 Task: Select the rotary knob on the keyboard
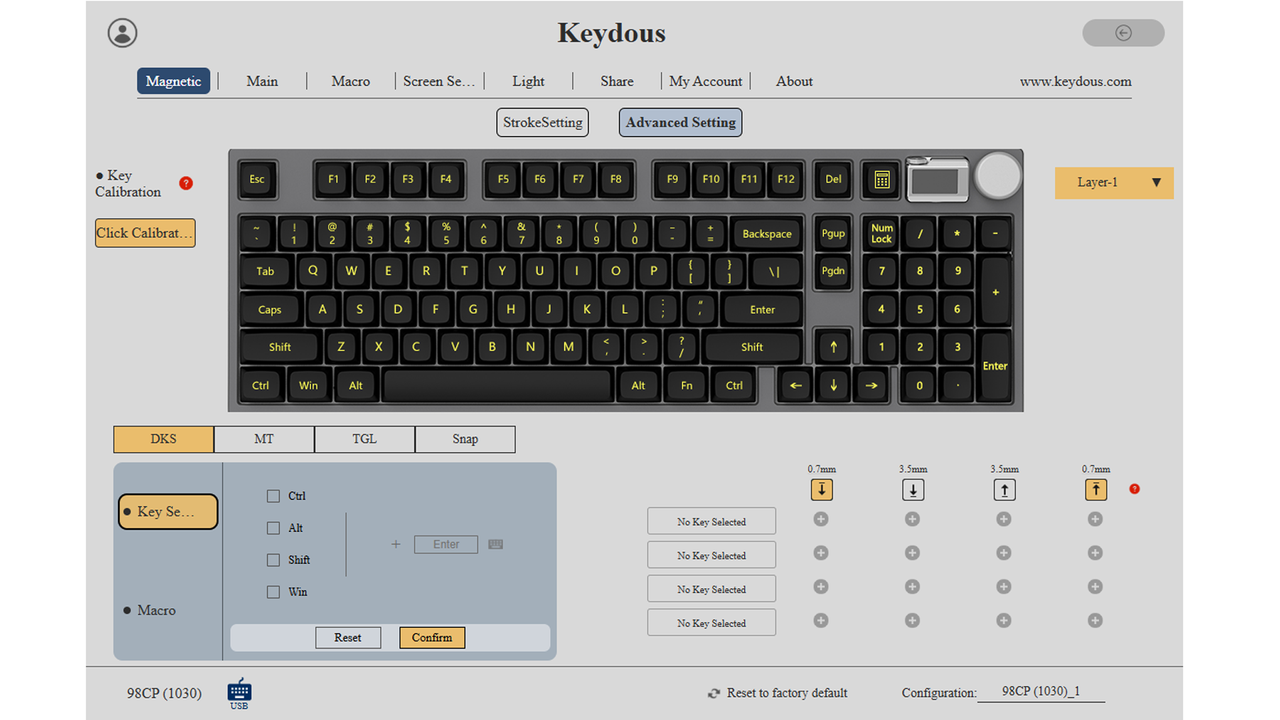tap(998, 175)
